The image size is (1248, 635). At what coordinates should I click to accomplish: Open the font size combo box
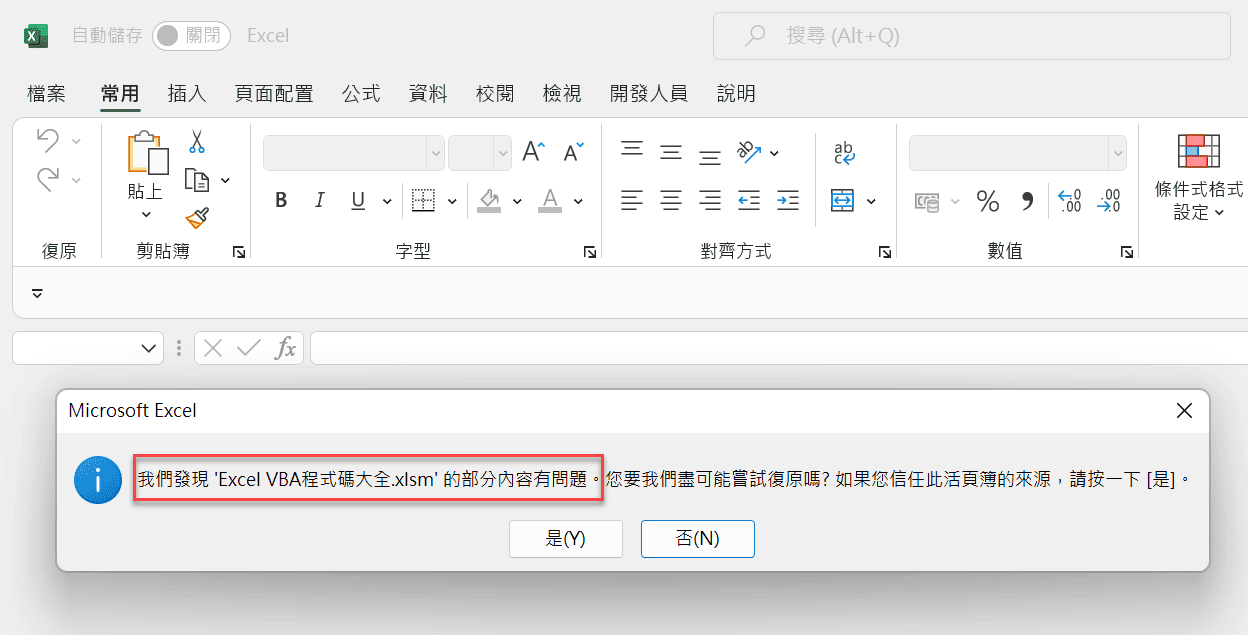480,153
